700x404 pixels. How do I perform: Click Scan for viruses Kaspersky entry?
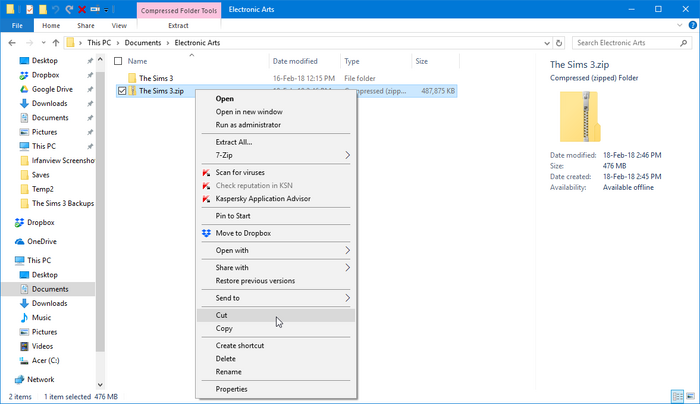click(276, 172)
